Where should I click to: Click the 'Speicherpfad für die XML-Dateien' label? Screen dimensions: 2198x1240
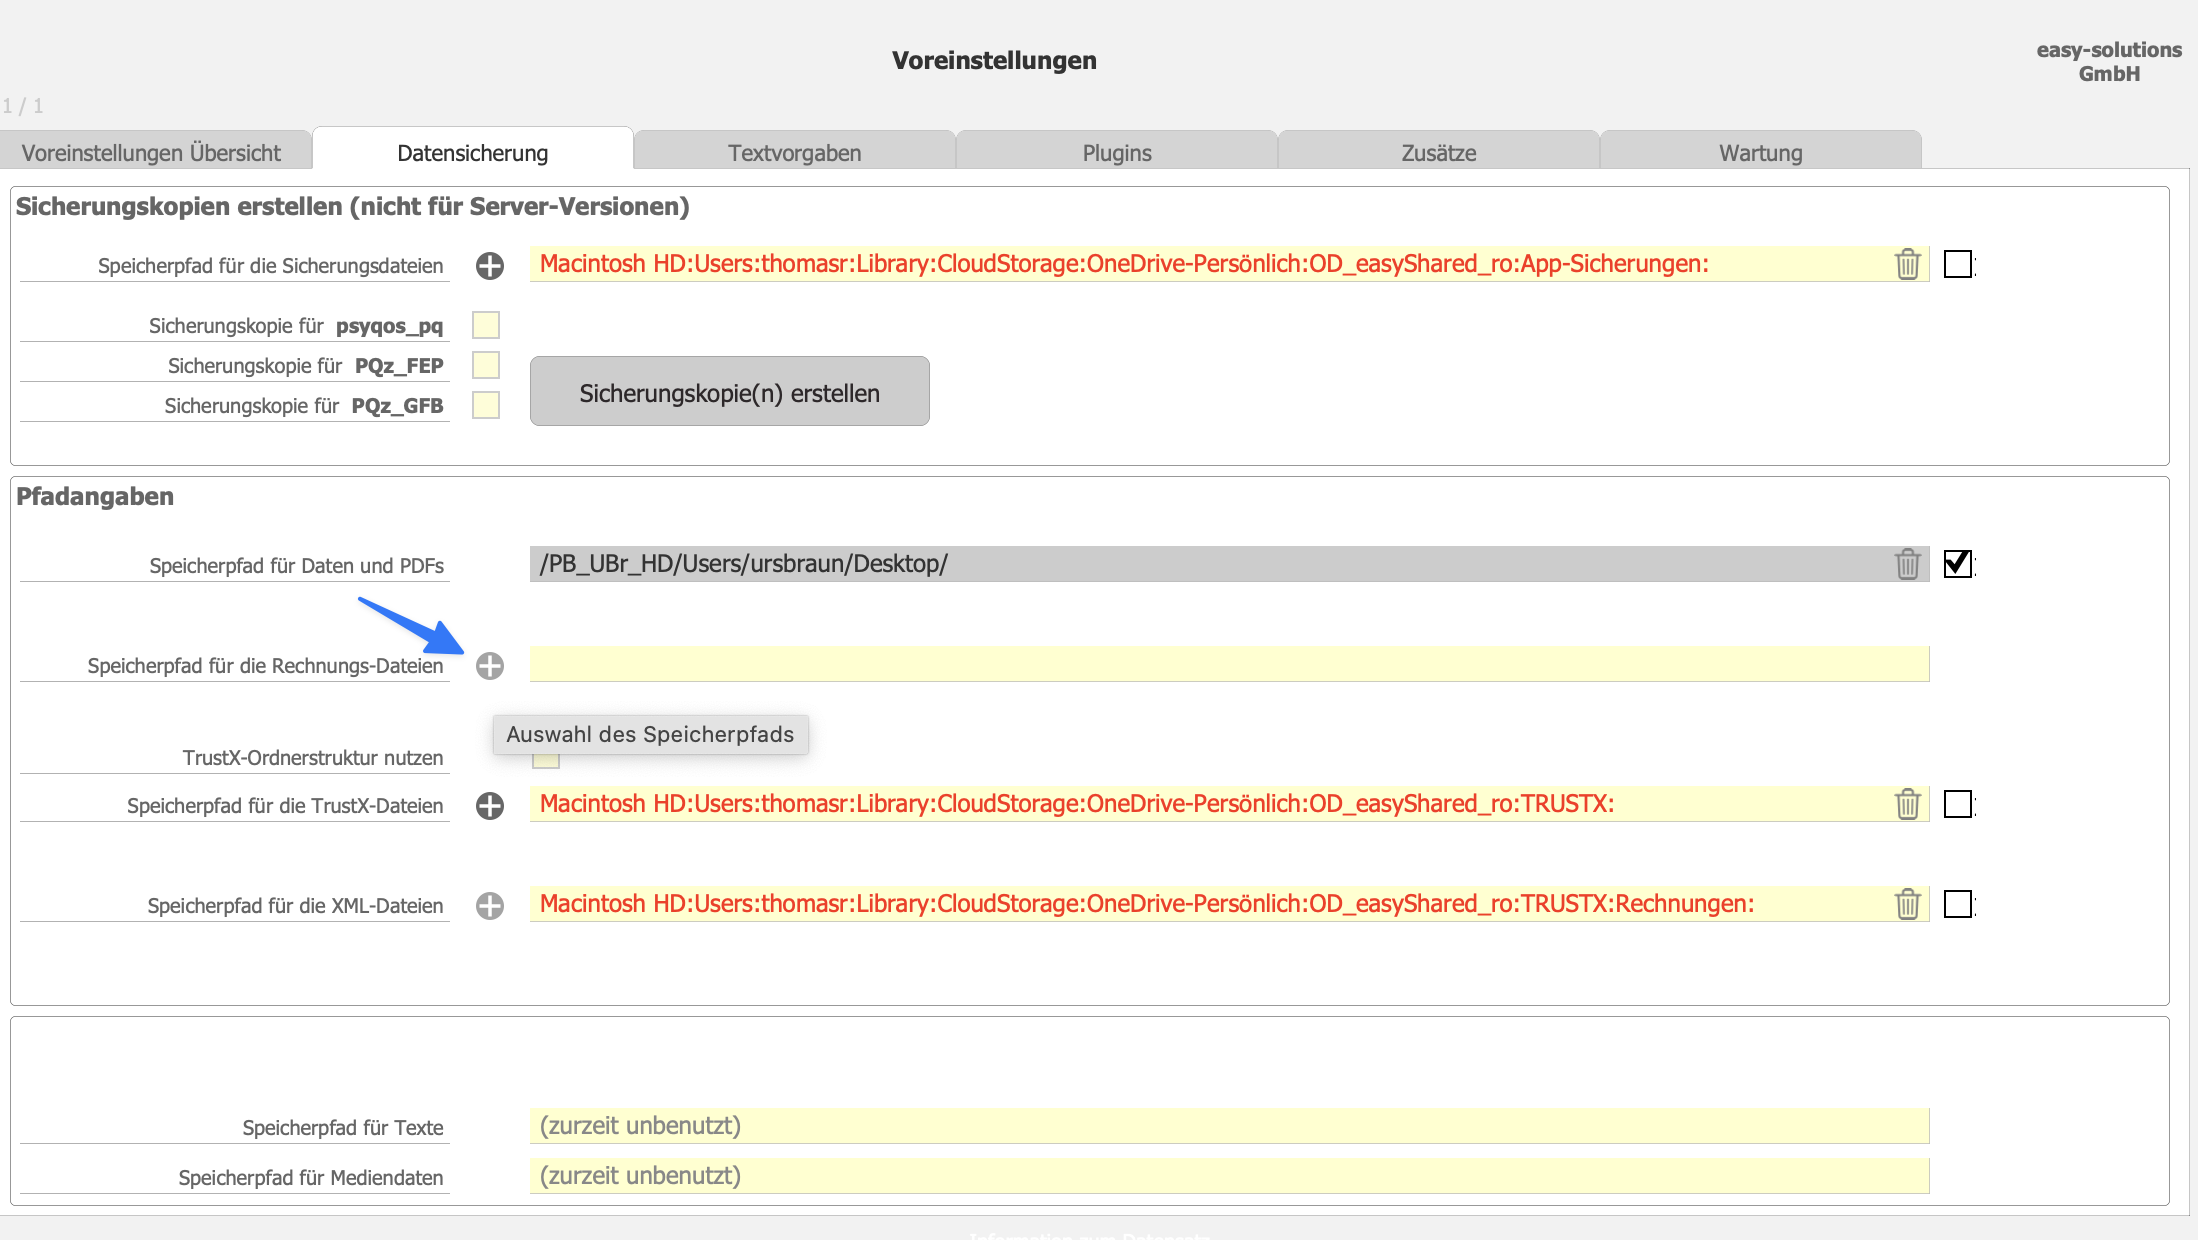(x=295, y=906)
